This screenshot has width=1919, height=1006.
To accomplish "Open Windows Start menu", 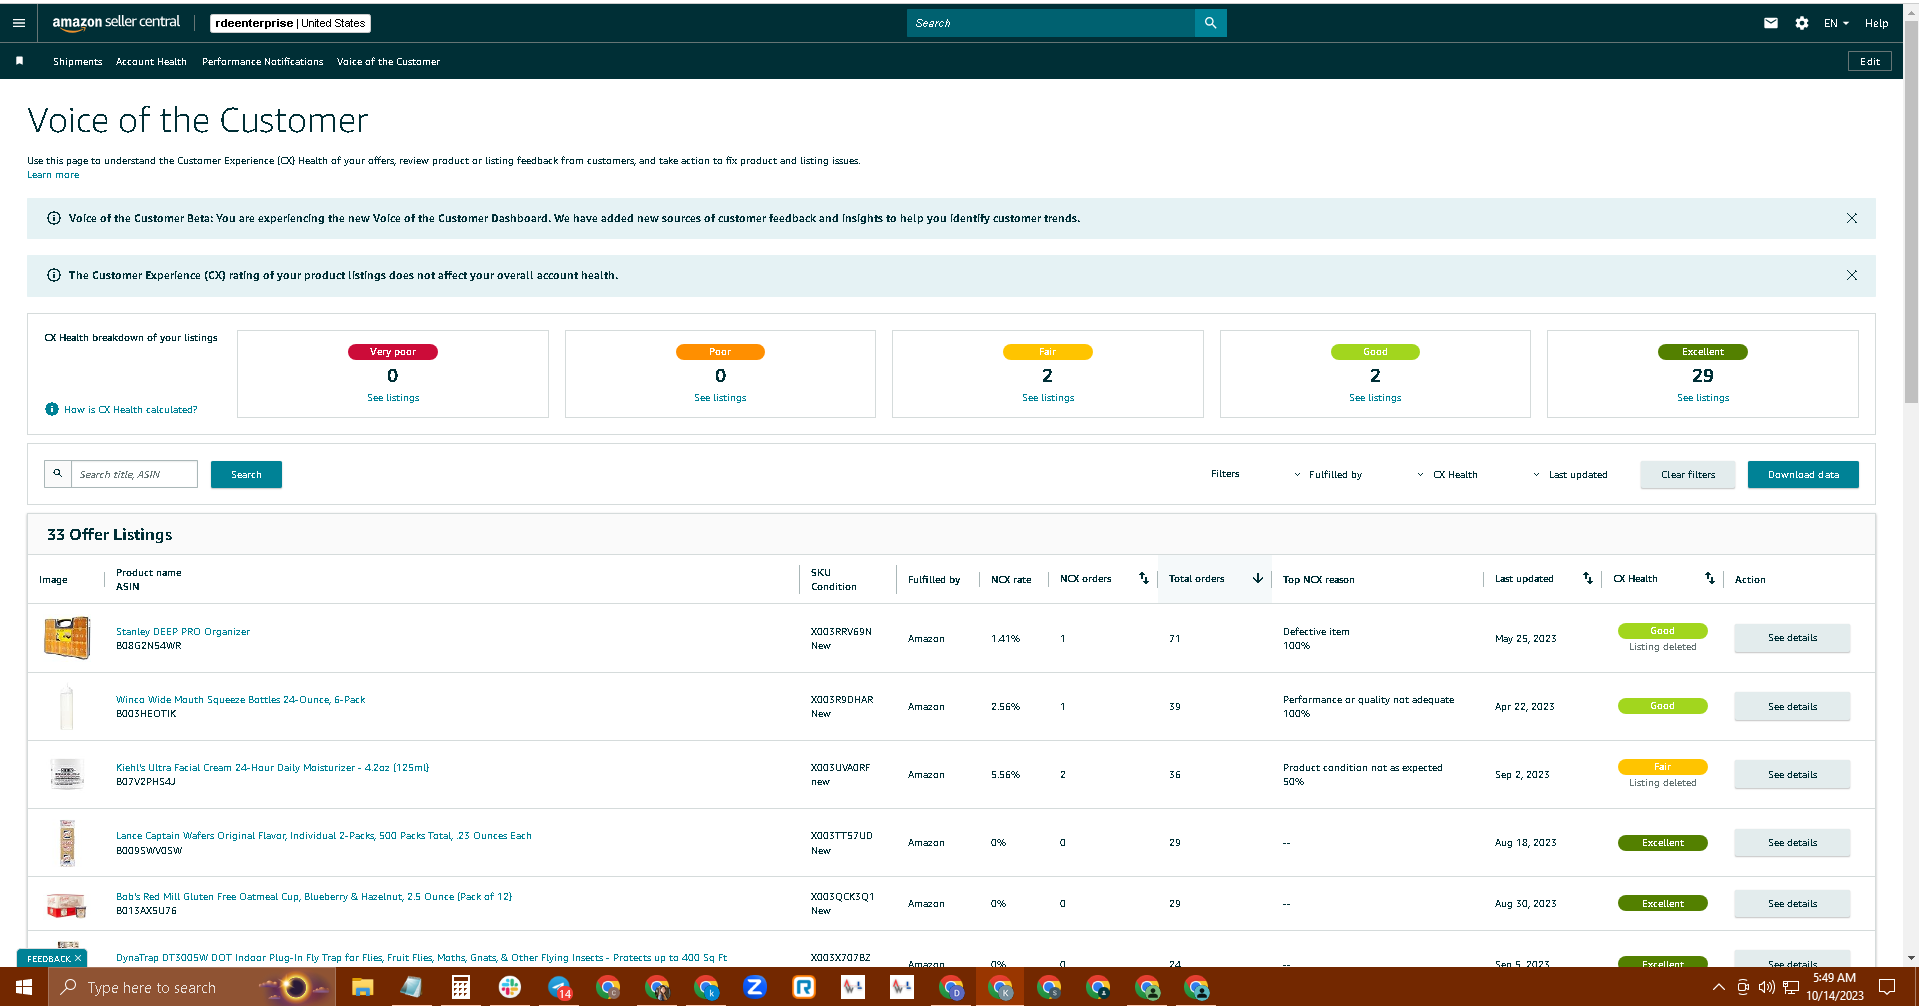I will [24, 987].
